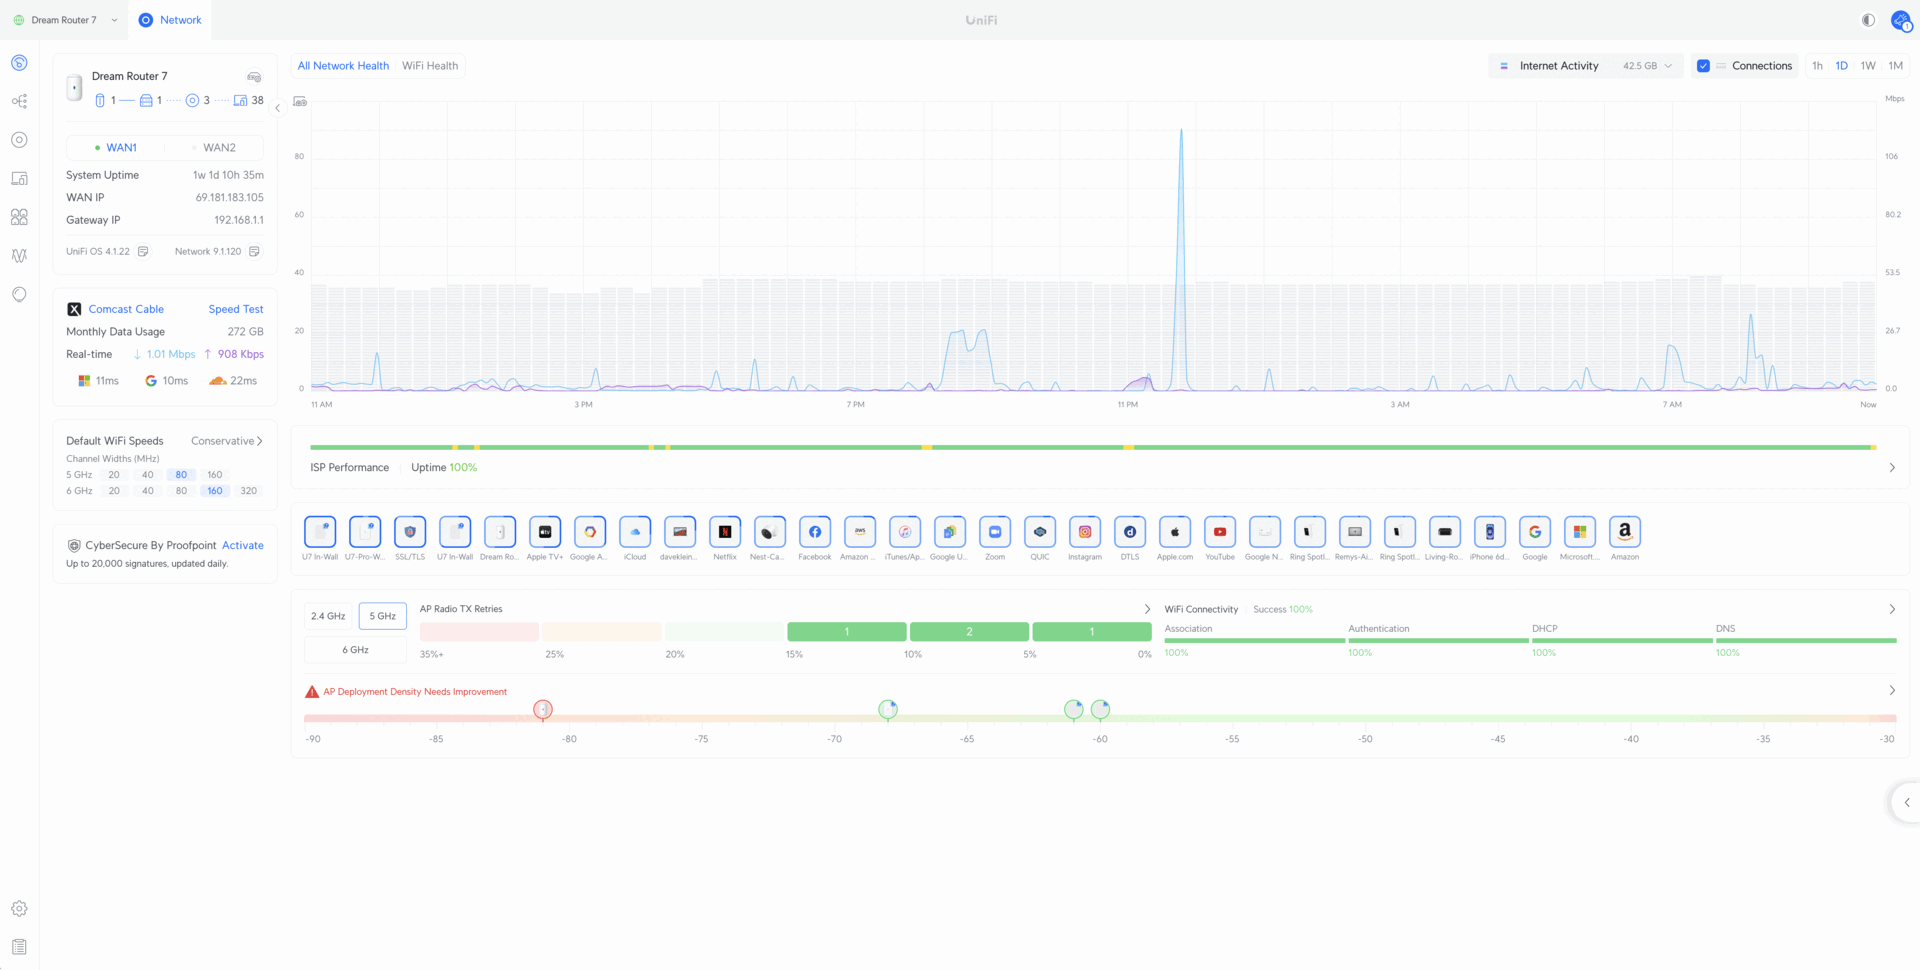Image resolution: width=1920 pixels, height=970 pixels.
Task: Open the System Log sidebar icon
Action: coord(19,947)
